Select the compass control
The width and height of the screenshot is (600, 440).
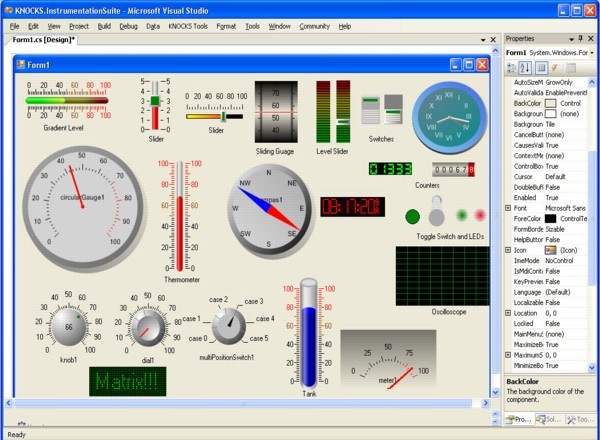pos(269,211)
